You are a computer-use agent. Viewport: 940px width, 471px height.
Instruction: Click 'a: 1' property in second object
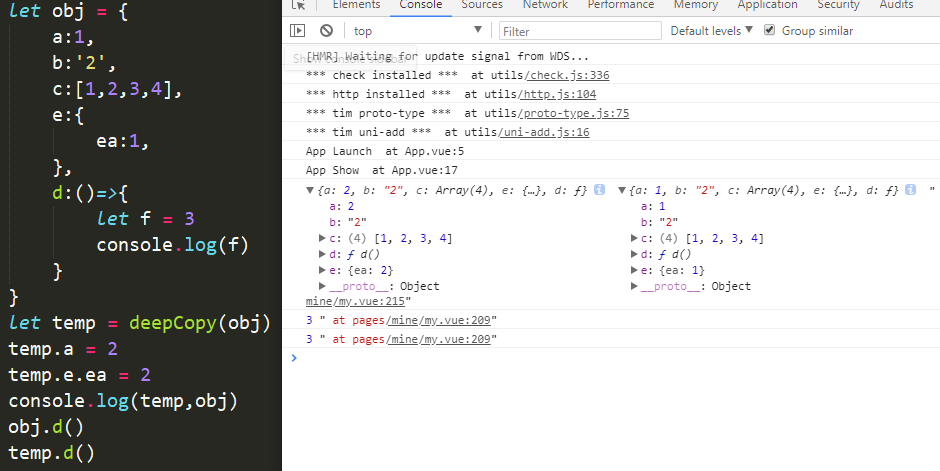click(x=653, y=207)
